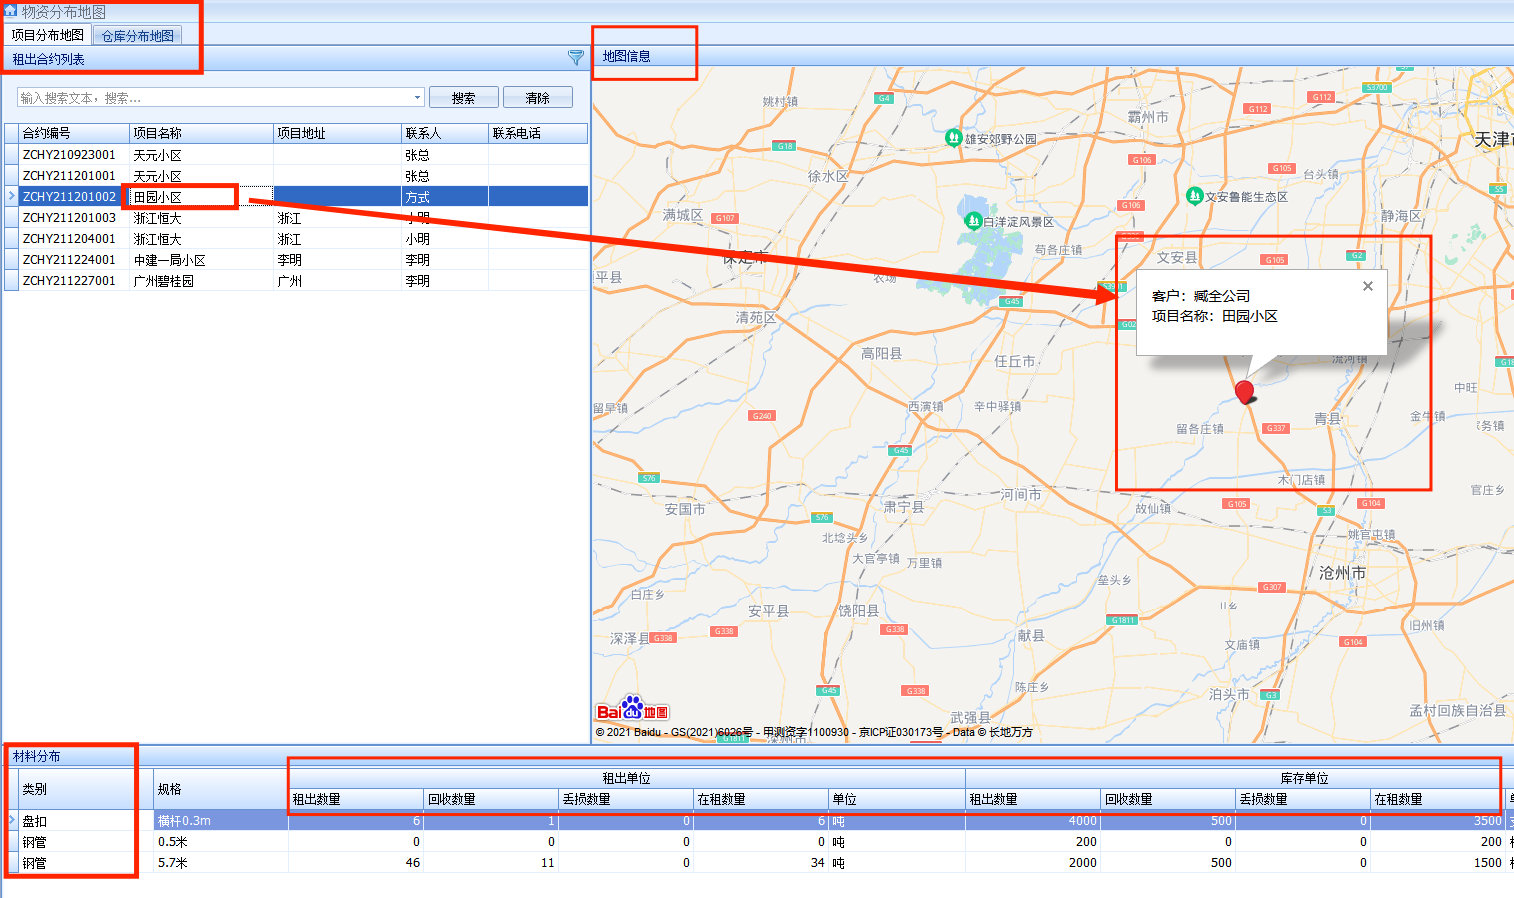Click the 单位 column header
This screenshot has height=898, width=1514.
pyautogui.click(x=896, y=799)
